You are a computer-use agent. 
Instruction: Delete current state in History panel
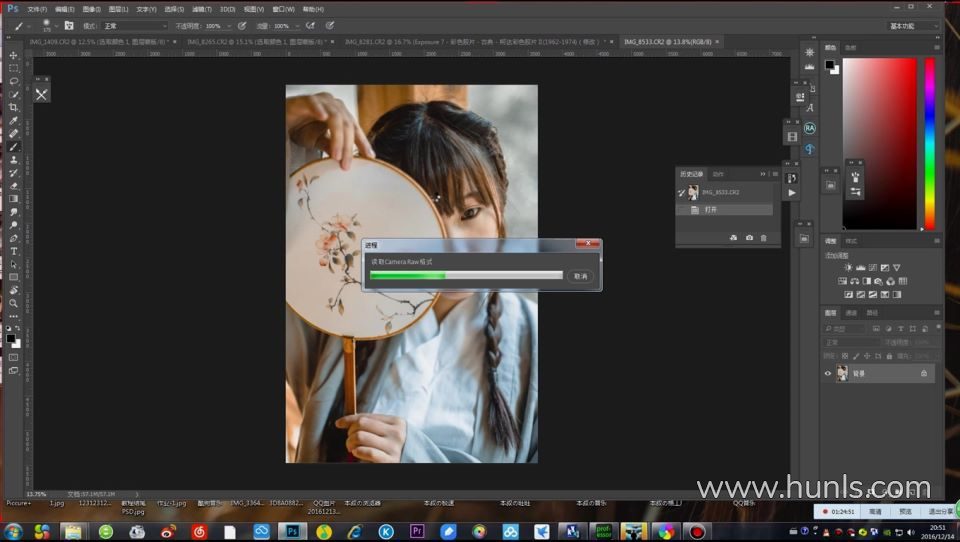pyautogui.click(x=764, y=238)
